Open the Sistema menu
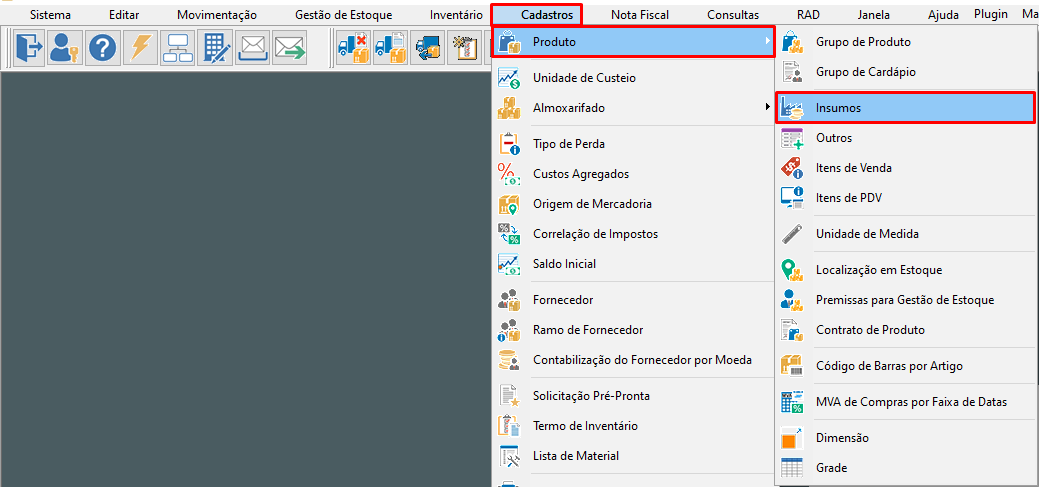The image size is (1039, 487). (50, 15)
